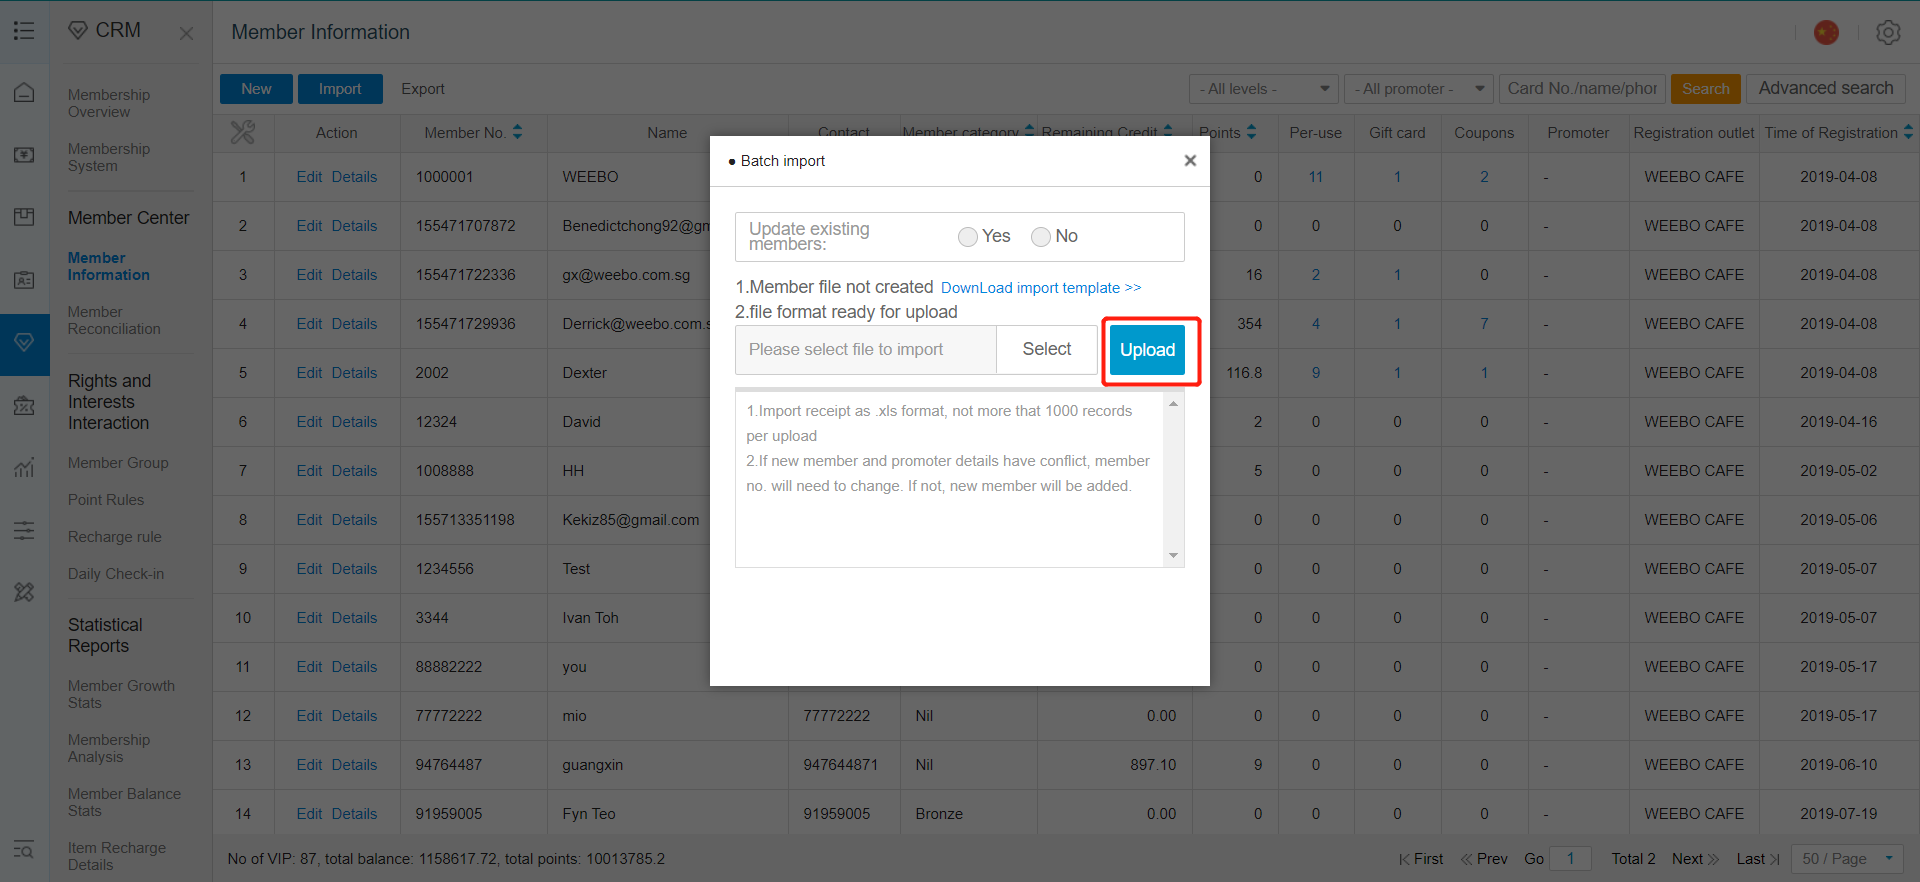Viewport: 1920px width, 882px height.
Task: Open Recharge rule menu item
Action: [x=115, y=537]
